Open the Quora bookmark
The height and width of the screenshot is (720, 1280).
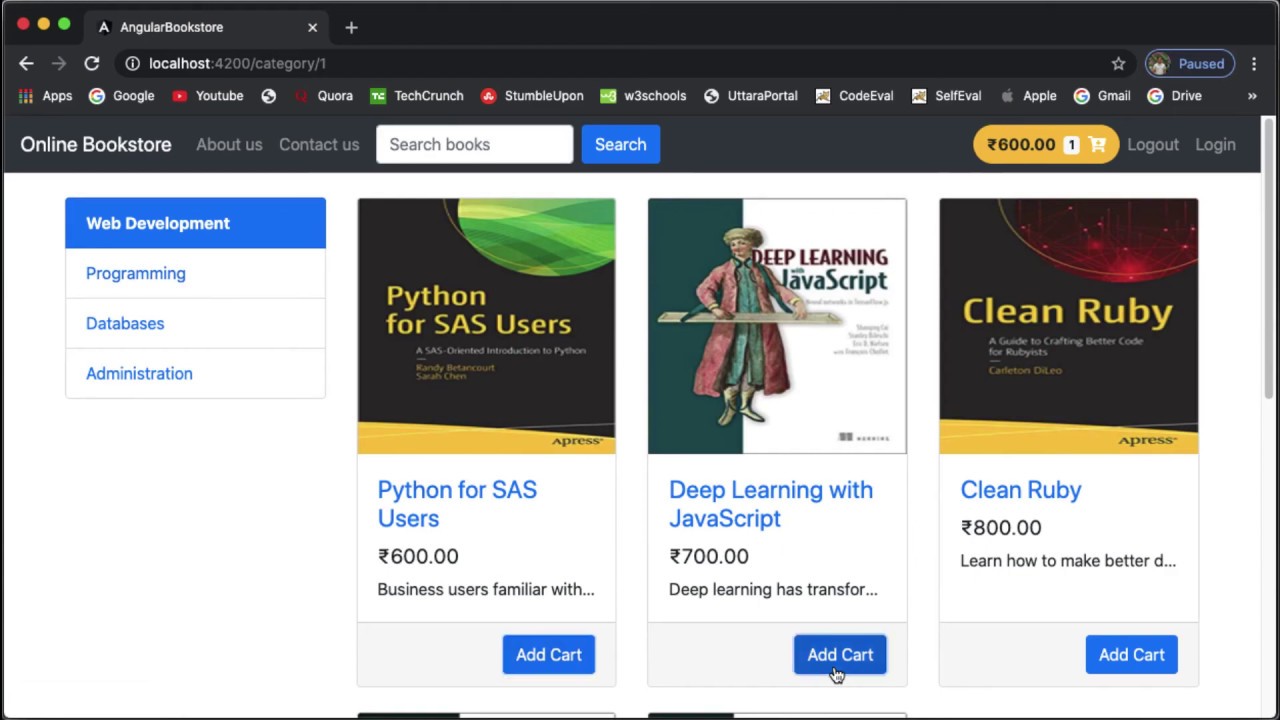324,96
